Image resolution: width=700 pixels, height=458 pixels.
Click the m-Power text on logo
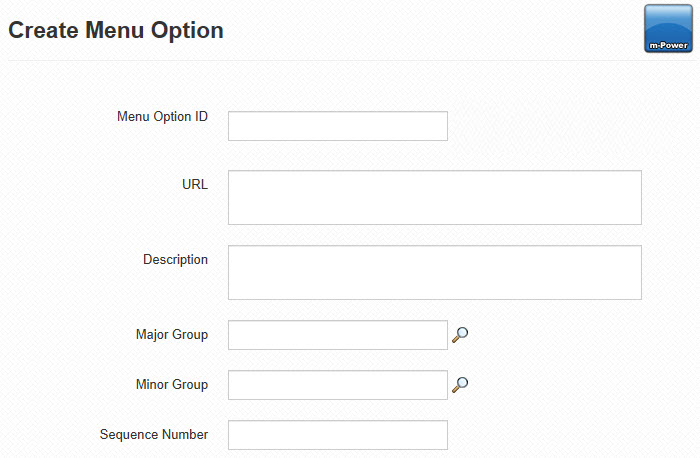668,45
